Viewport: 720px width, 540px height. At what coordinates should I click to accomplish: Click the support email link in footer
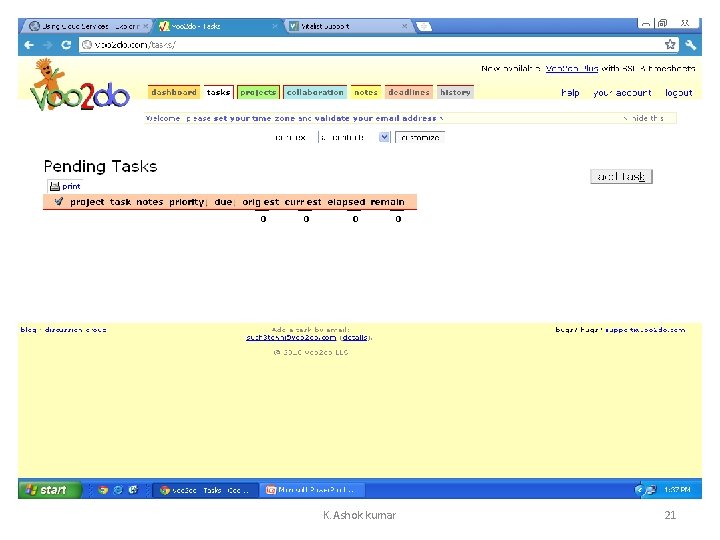(646, 330)
